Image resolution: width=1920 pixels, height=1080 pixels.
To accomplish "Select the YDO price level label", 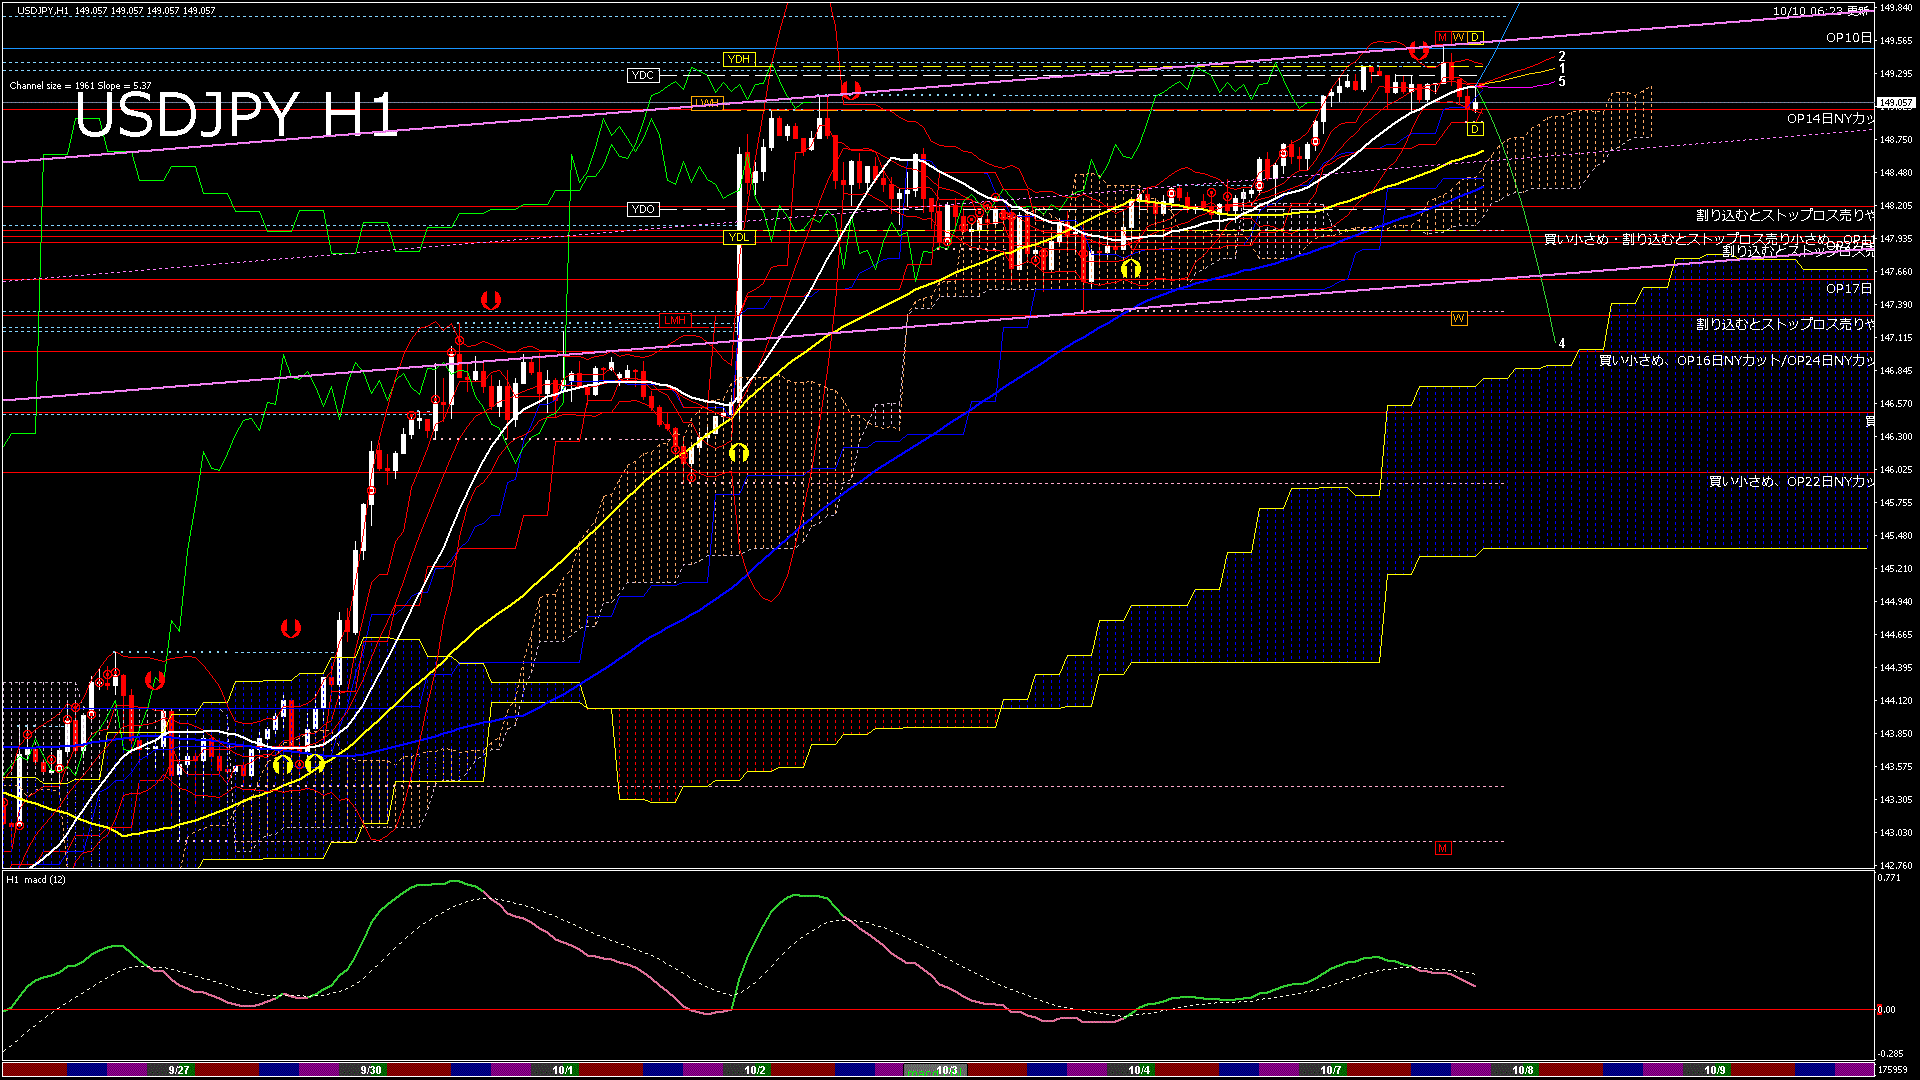I will tap(643, 209).
